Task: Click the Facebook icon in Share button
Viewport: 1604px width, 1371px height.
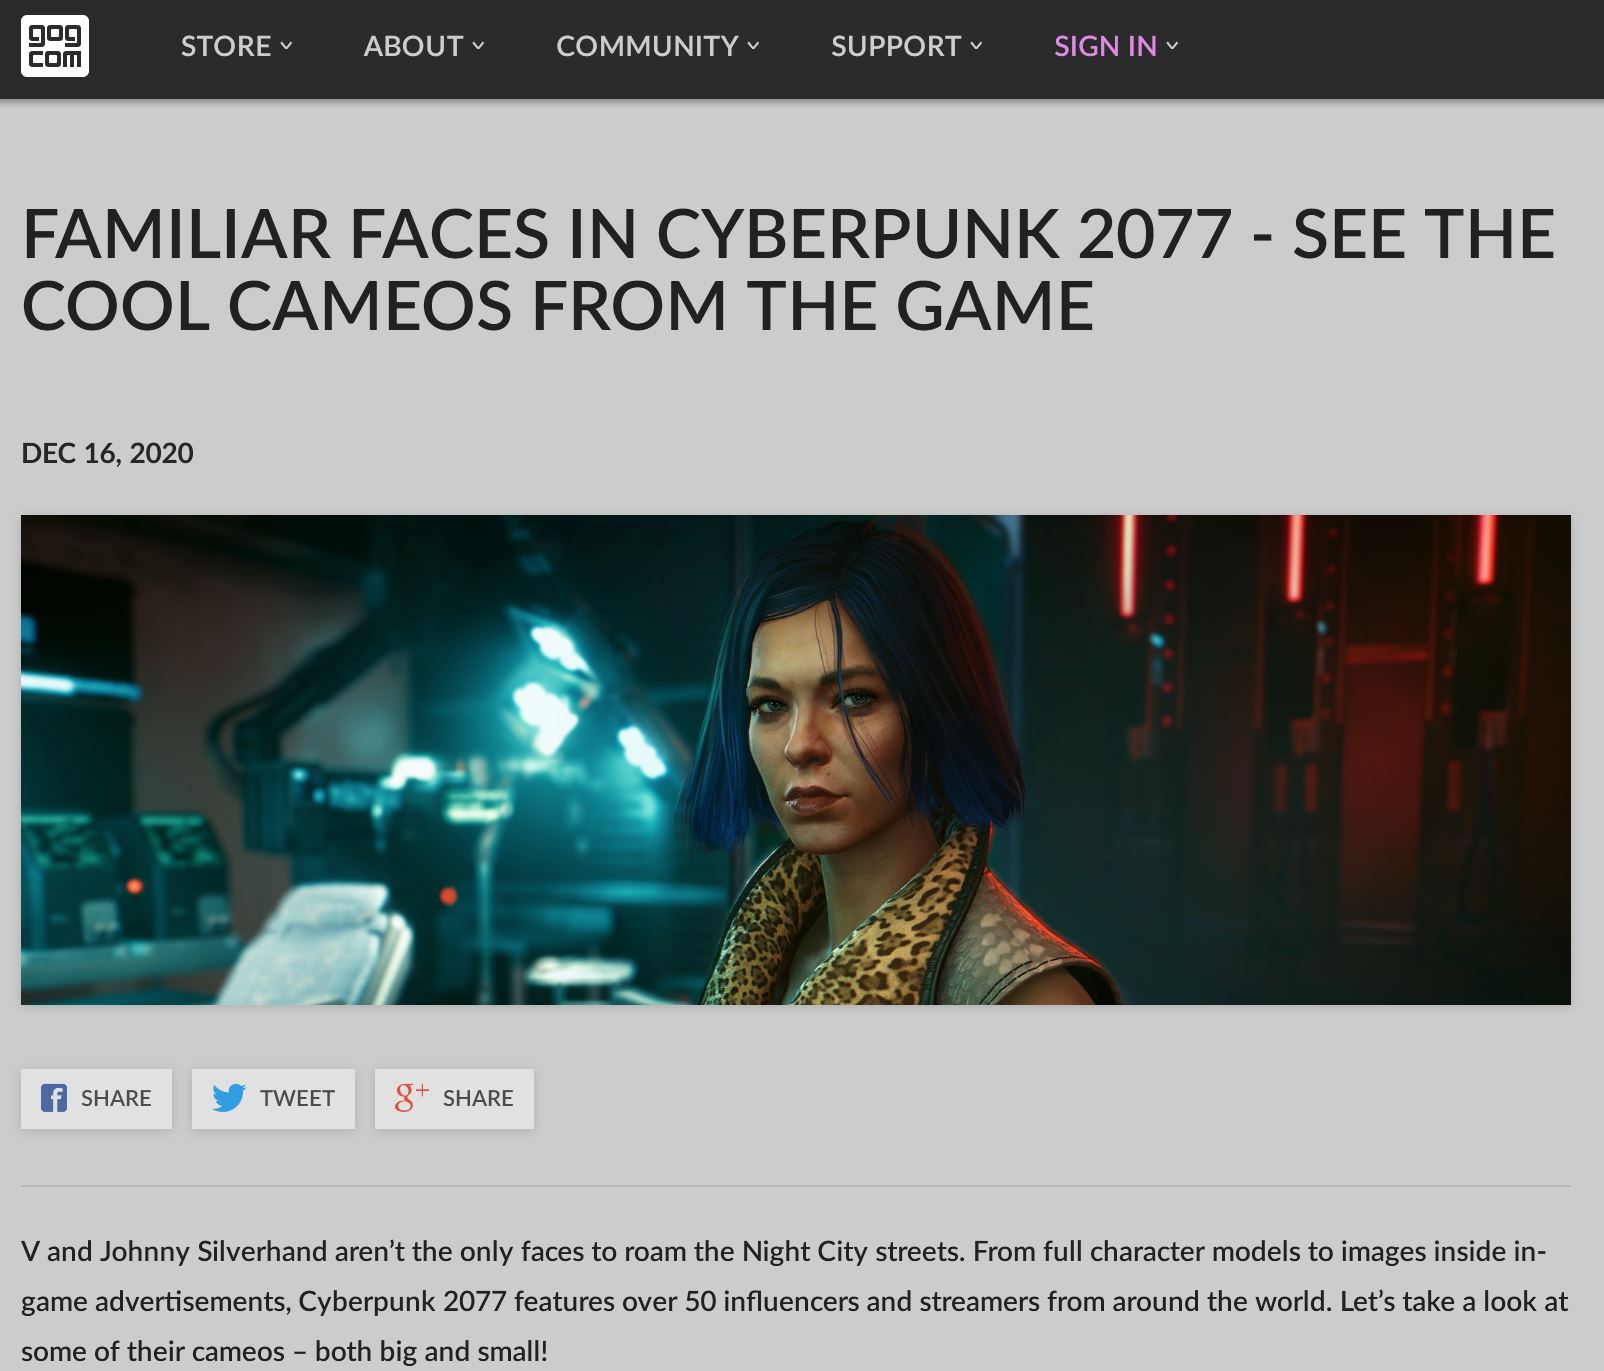Action: click(54, 1098)
